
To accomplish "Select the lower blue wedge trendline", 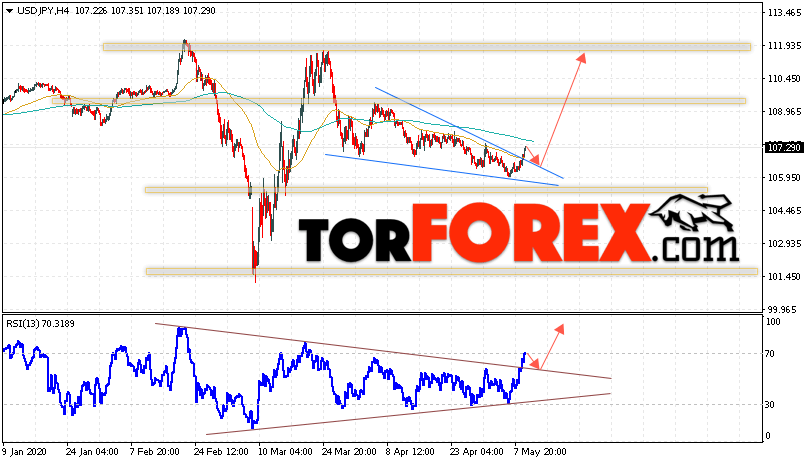I will [442, 170].
